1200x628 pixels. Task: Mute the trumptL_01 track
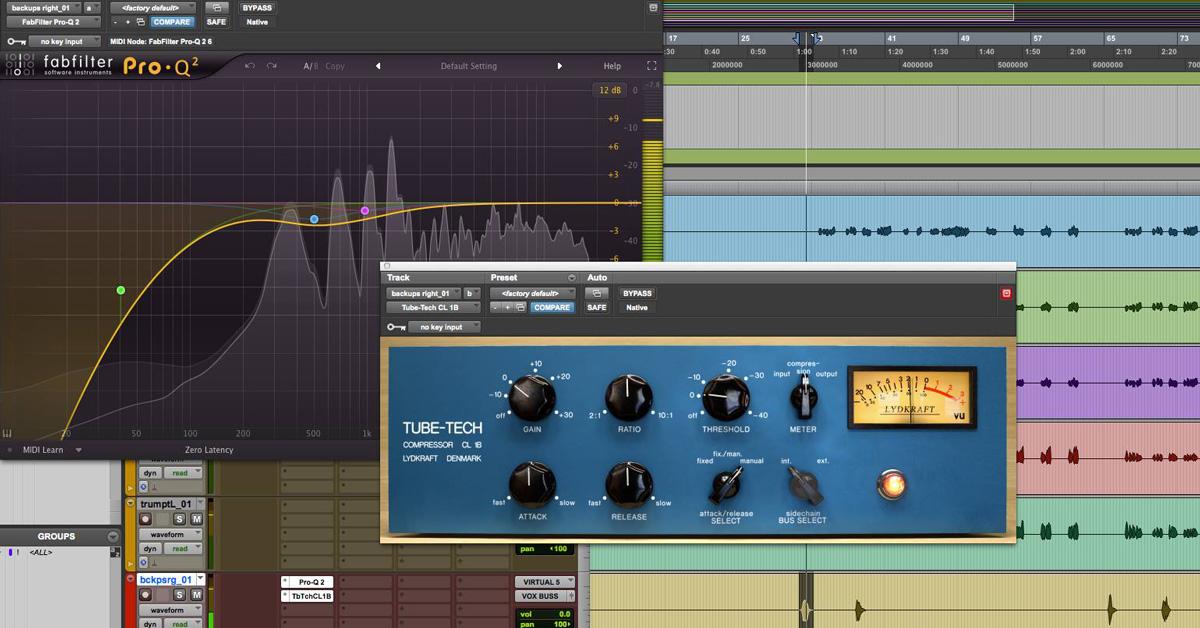(x=196, y=519)
